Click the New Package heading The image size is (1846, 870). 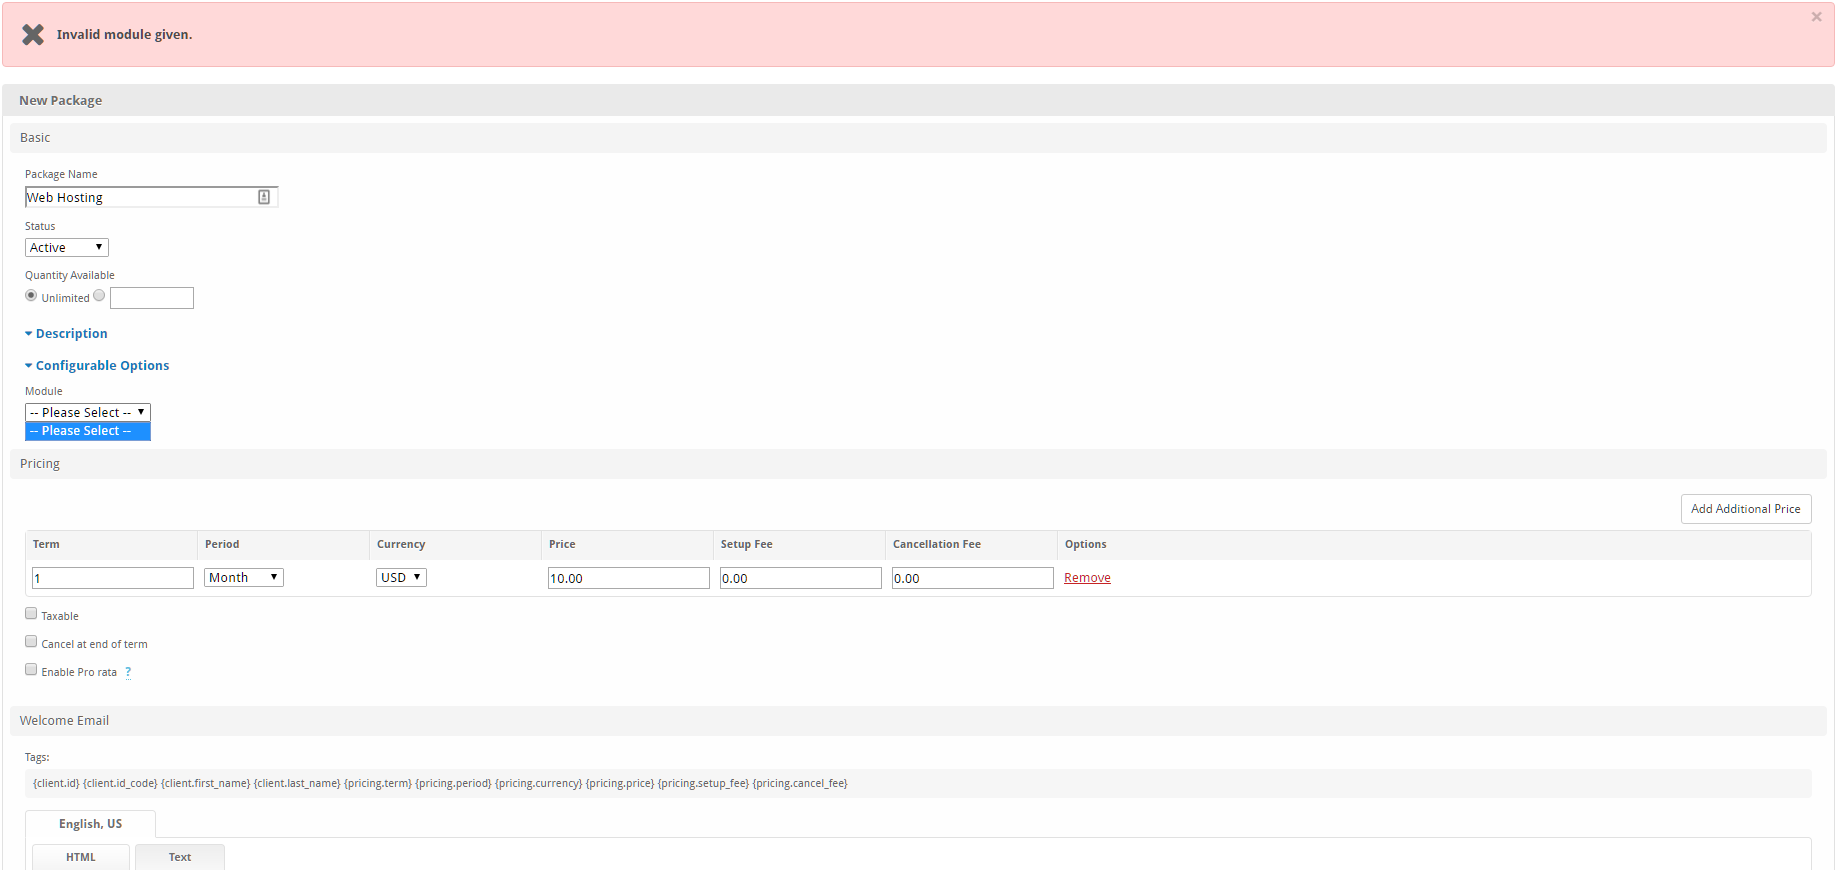point(61,100)
